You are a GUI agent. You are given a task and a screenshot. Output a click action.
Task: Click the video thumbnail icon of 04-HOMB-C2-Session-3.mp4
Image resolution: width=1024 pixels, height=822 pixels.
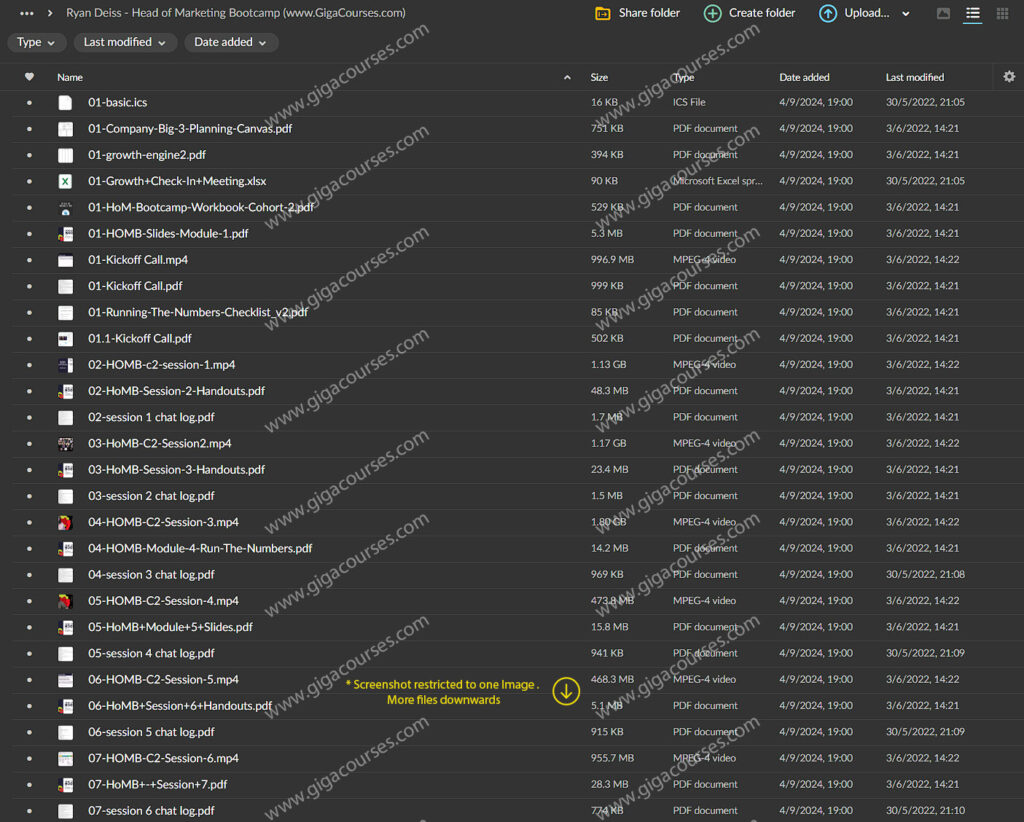point(65,522)
